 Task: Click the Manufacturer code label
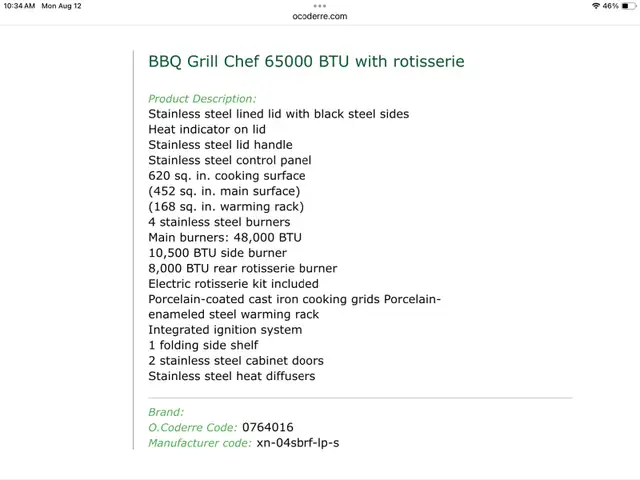click(200, 443)
